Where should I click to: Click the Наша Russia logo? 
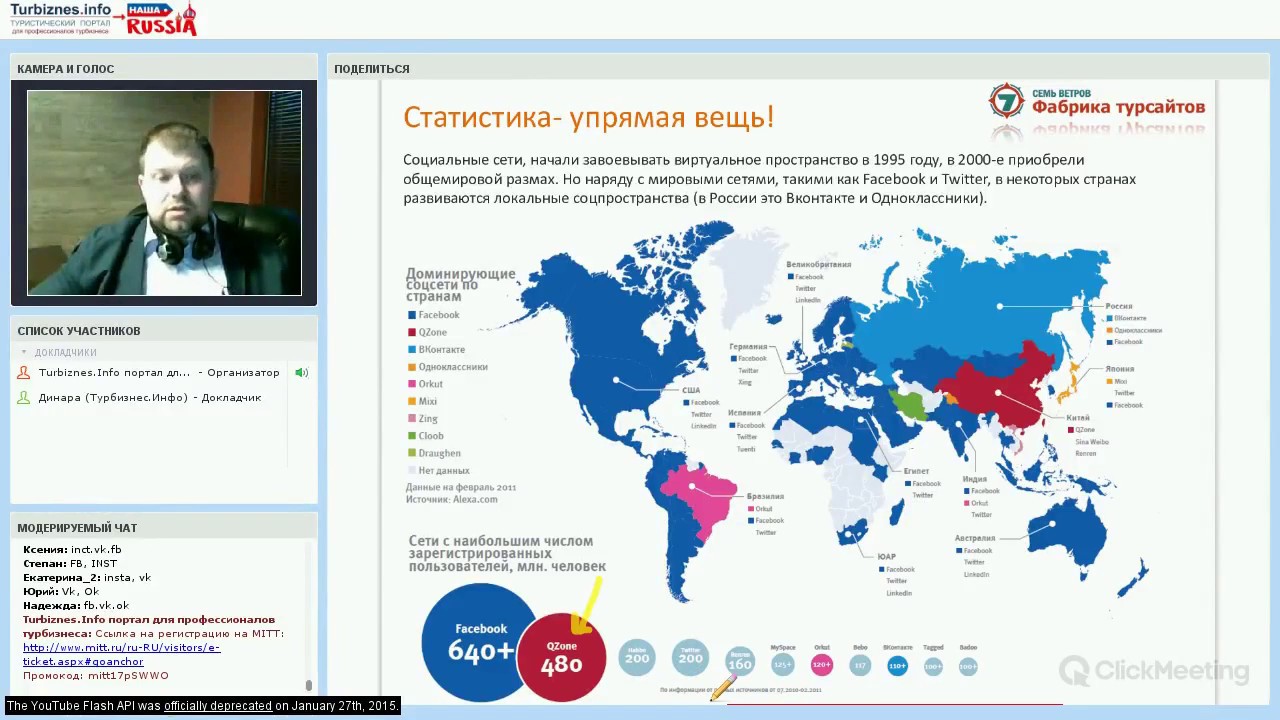click(x=161, y=19)
